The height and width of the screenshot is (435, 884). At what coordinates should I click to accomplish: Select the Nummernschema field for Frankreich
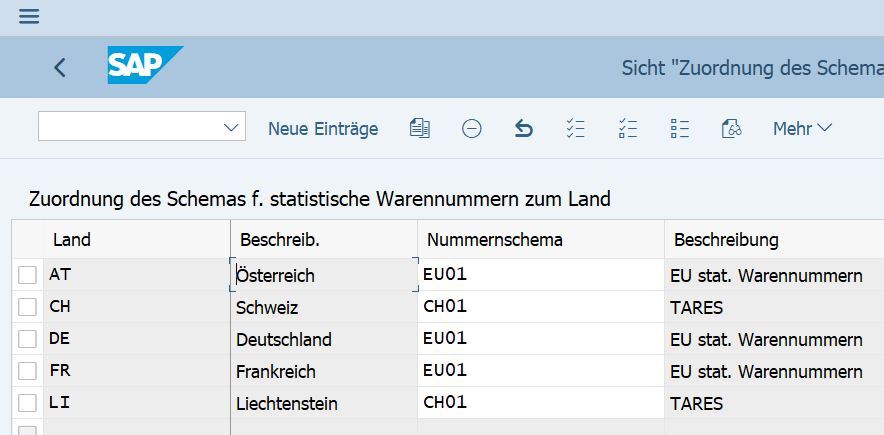point(540,371)
